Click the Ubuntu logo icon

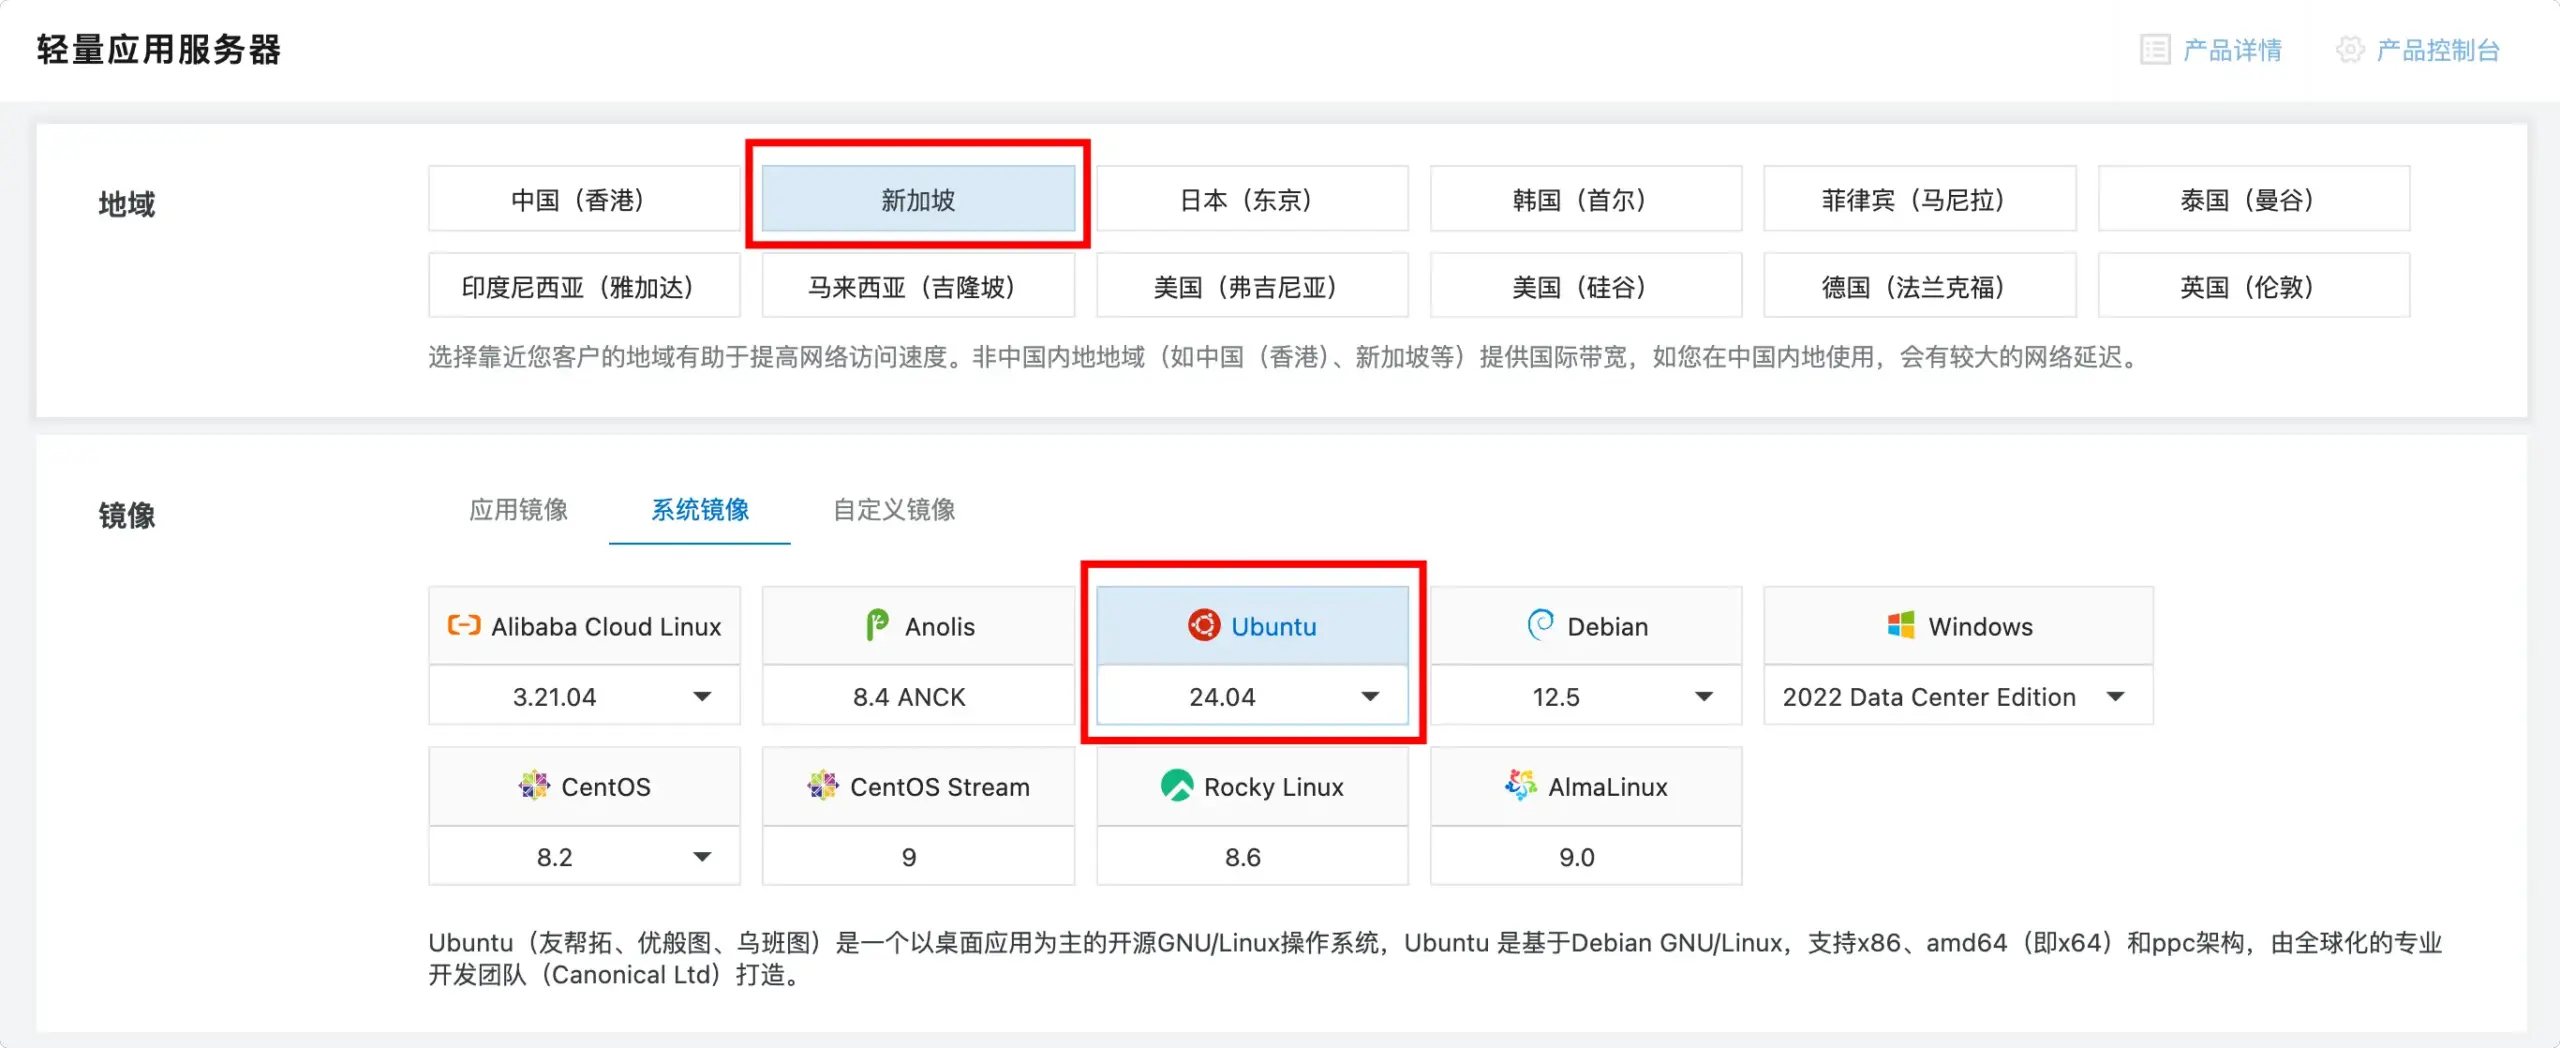click(1204, 625)
